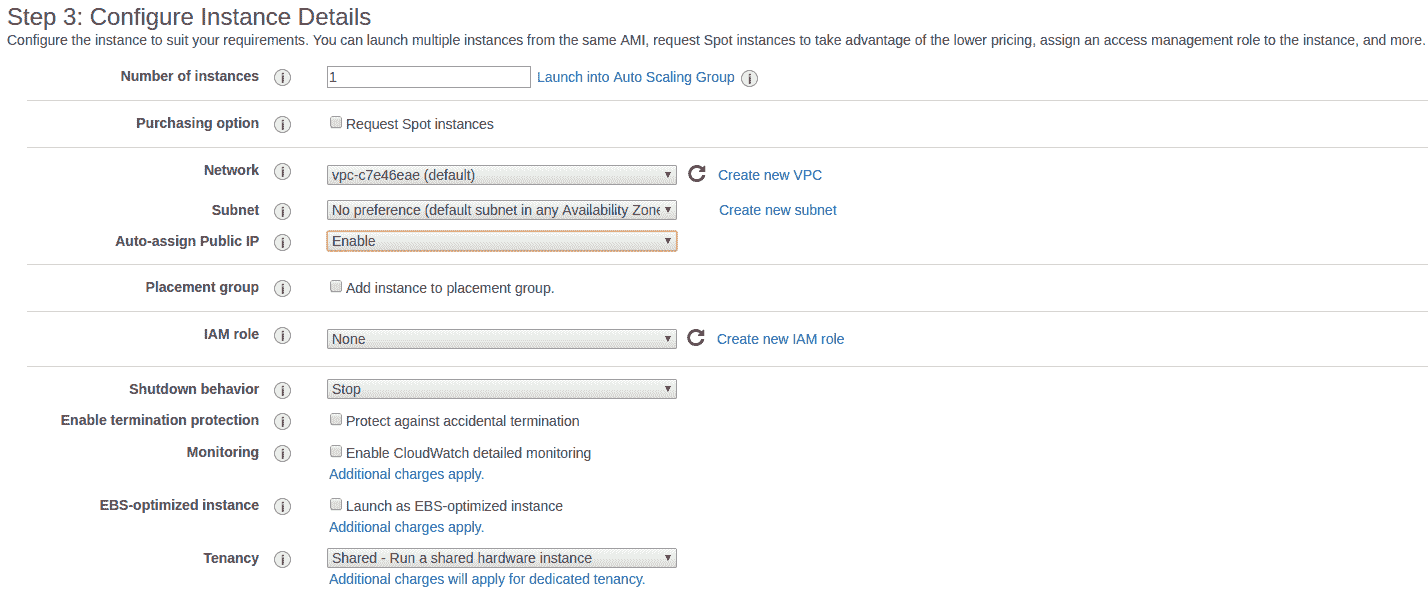Screen dimensions: 1428x593
Task: Expand the Subnet dropdown
Action: (502, 210)
